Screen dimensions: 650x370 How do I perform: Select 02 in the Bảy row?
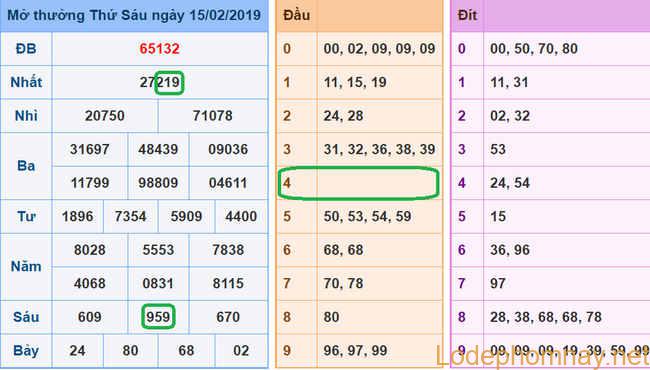(241, 351)
